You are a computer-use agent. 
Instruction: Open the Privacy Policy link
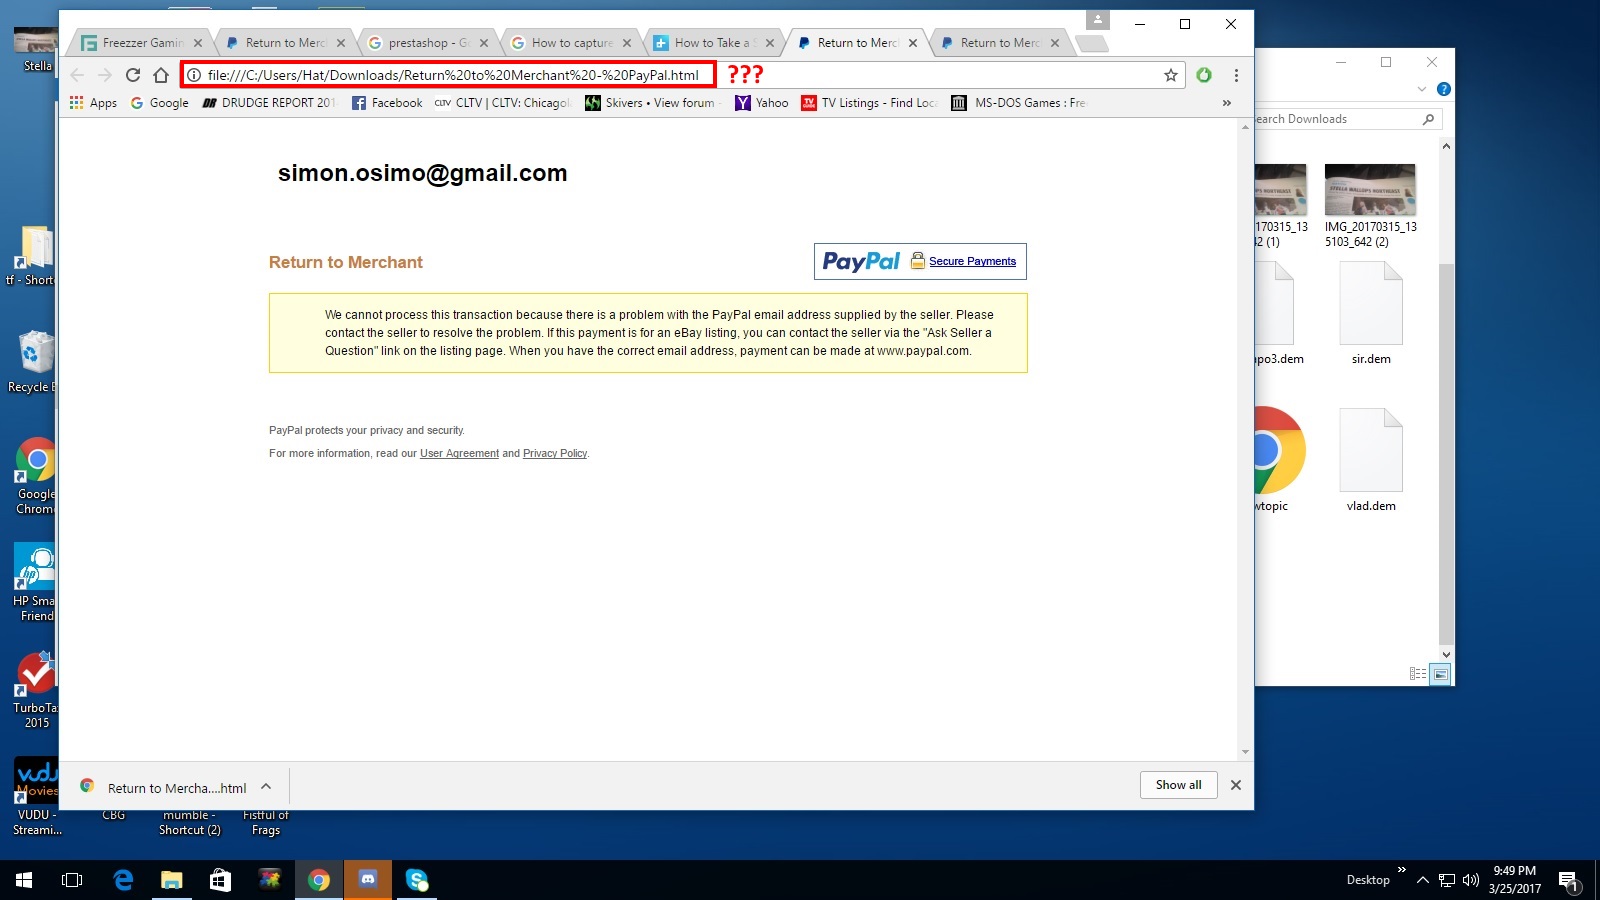(x=554, y=454)
